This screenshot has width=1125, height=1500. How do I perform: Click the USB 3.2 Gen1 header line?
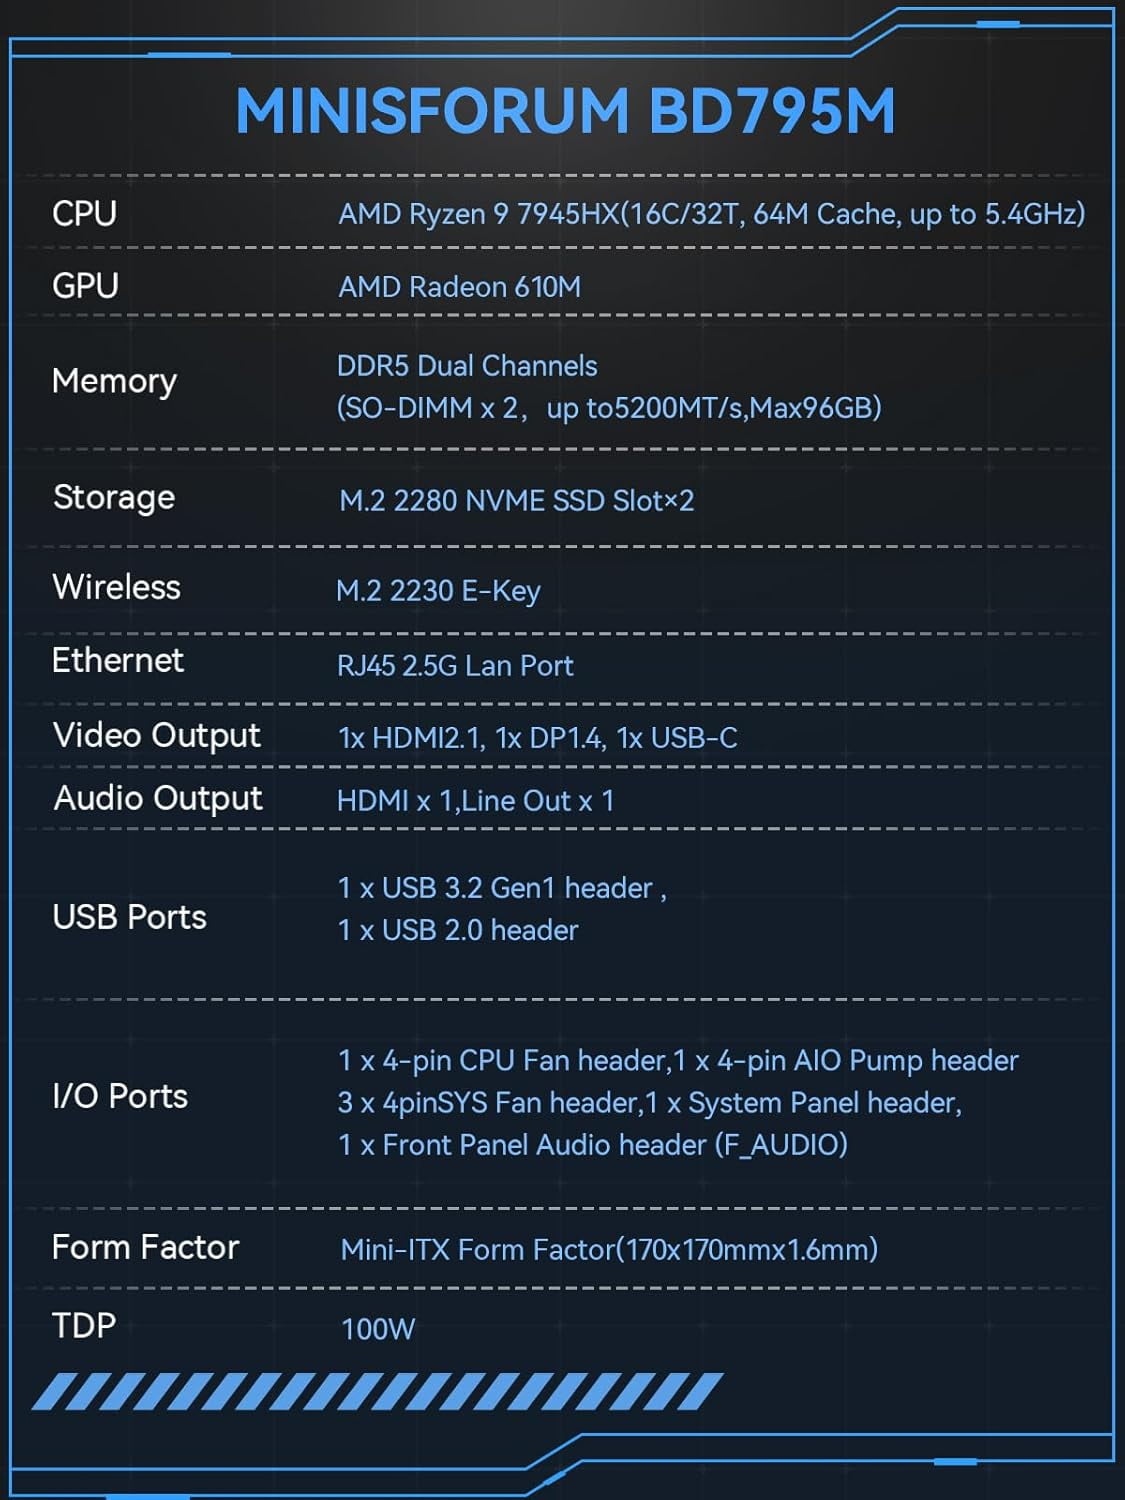pos(501,888)
